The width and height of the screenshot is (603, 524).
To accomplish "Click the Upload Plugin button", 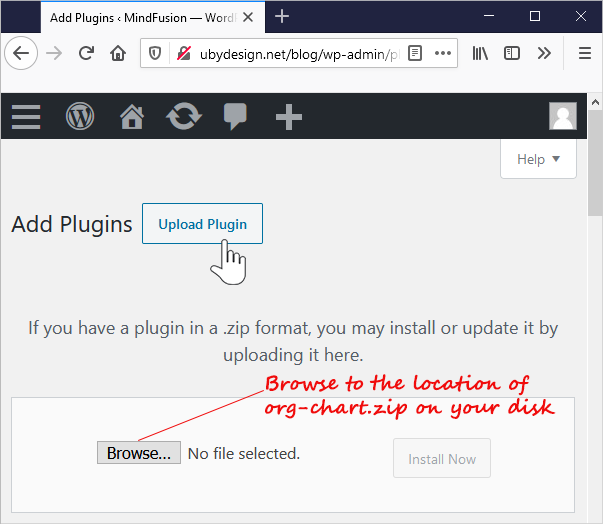I will [x=202, y=224].
